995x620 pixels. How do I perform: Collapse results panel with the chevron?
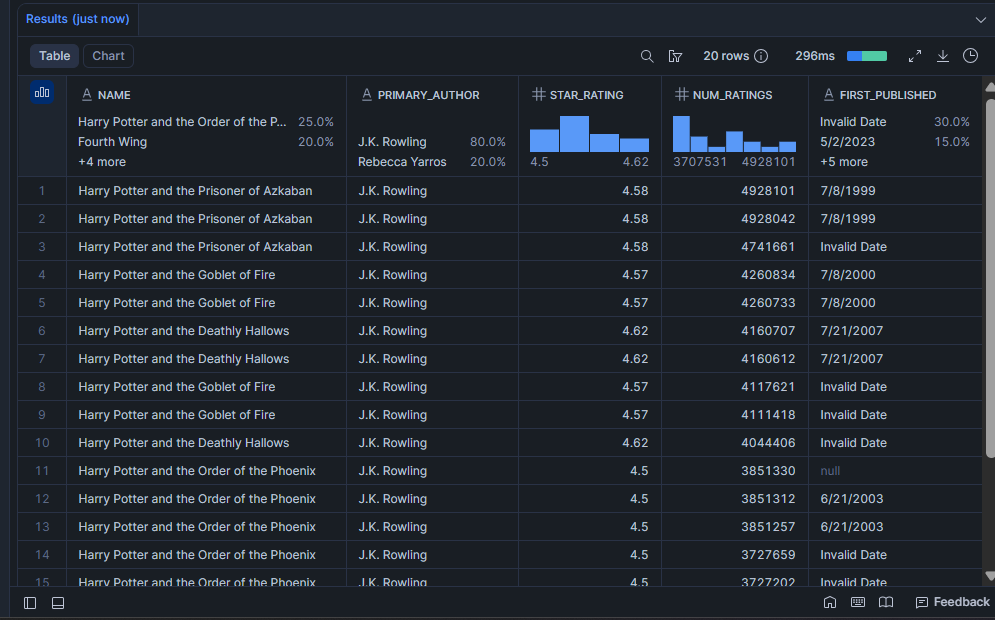pos(980,20)
